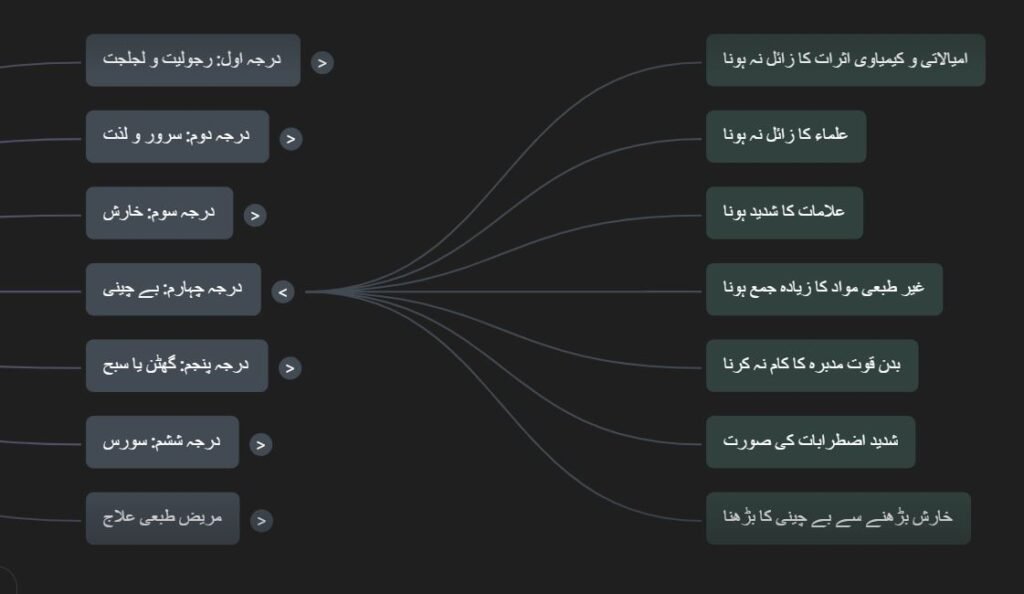Select the 'درجہ سوم: خارش' node
This screenshot has width=1024, height=594.
[x=159, y=213]
